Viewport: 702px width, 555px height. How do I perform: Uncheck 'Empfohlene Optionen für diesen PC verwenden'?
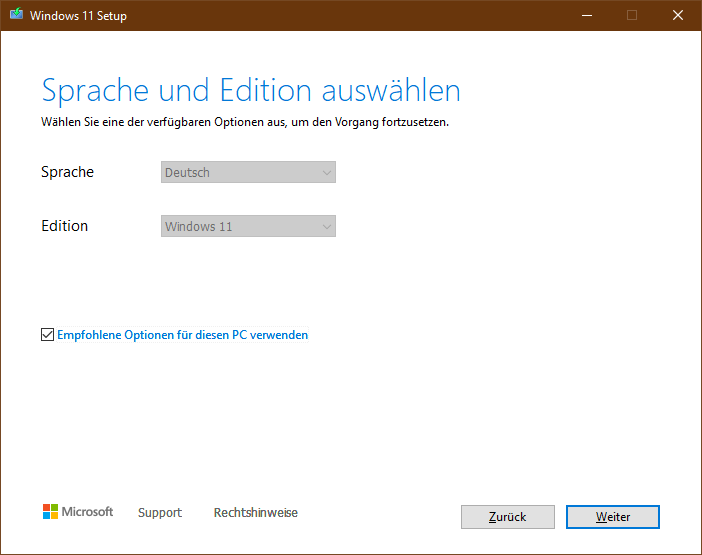click(x=47, y=335)
